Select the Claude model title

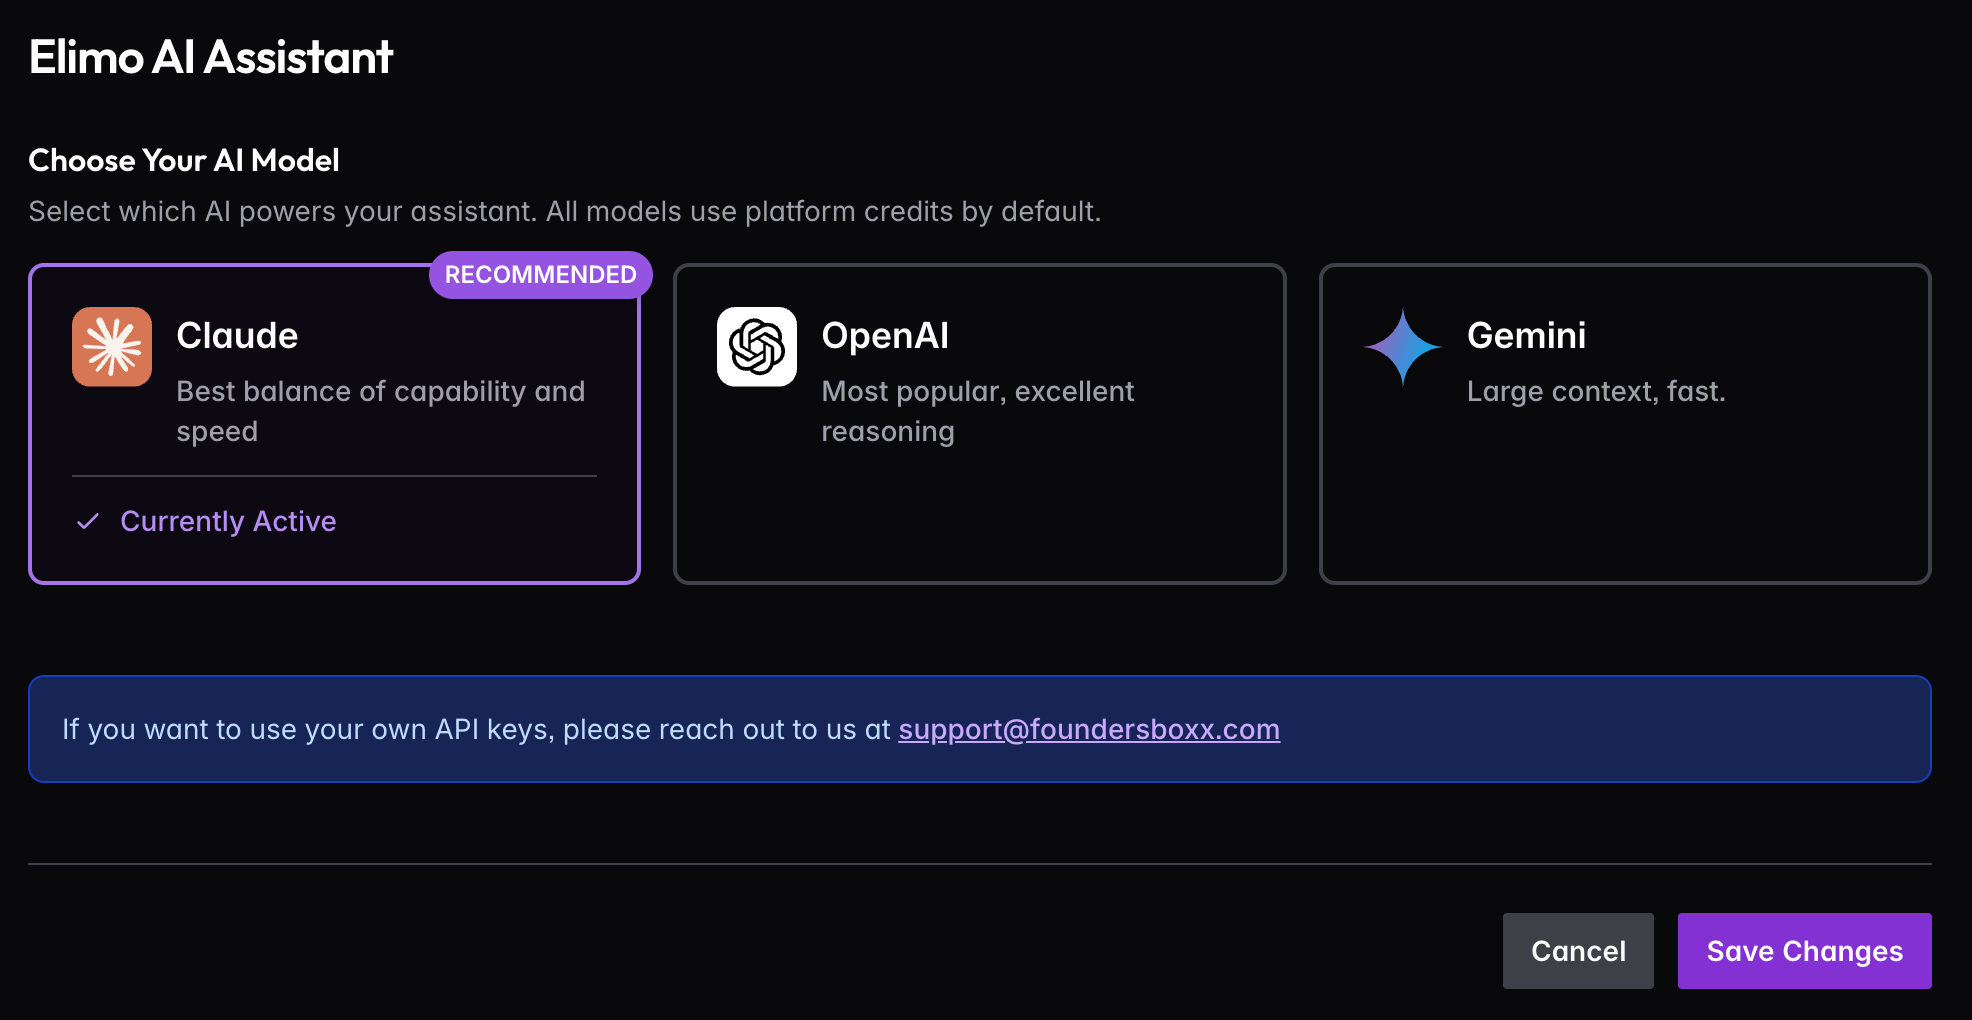pyautogui.click(x=237, y=336)
